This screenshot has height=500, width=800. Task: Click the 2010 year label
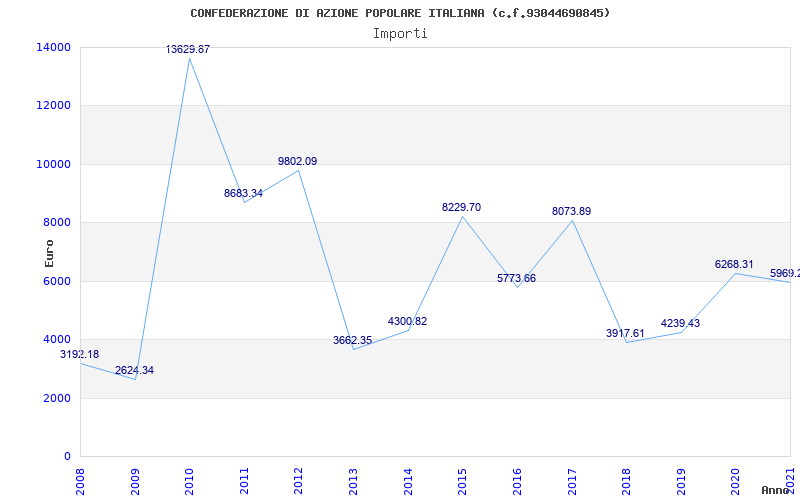pos(189,481)
